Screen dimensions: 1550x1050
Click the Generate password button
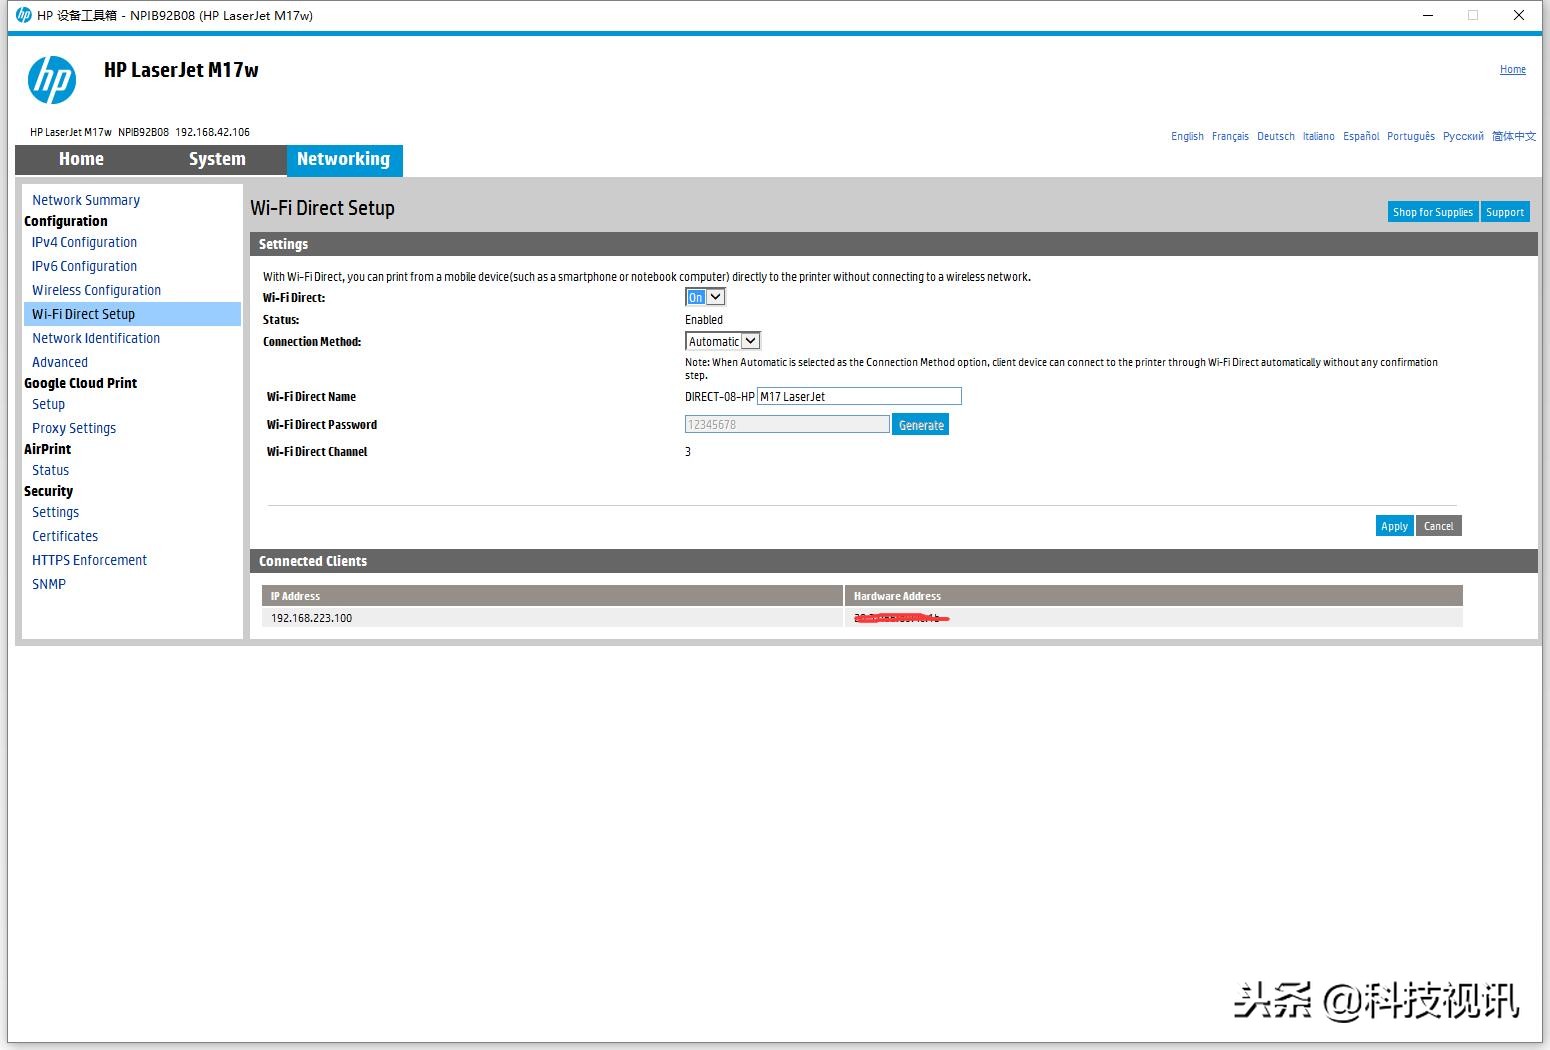pos(921,425)
